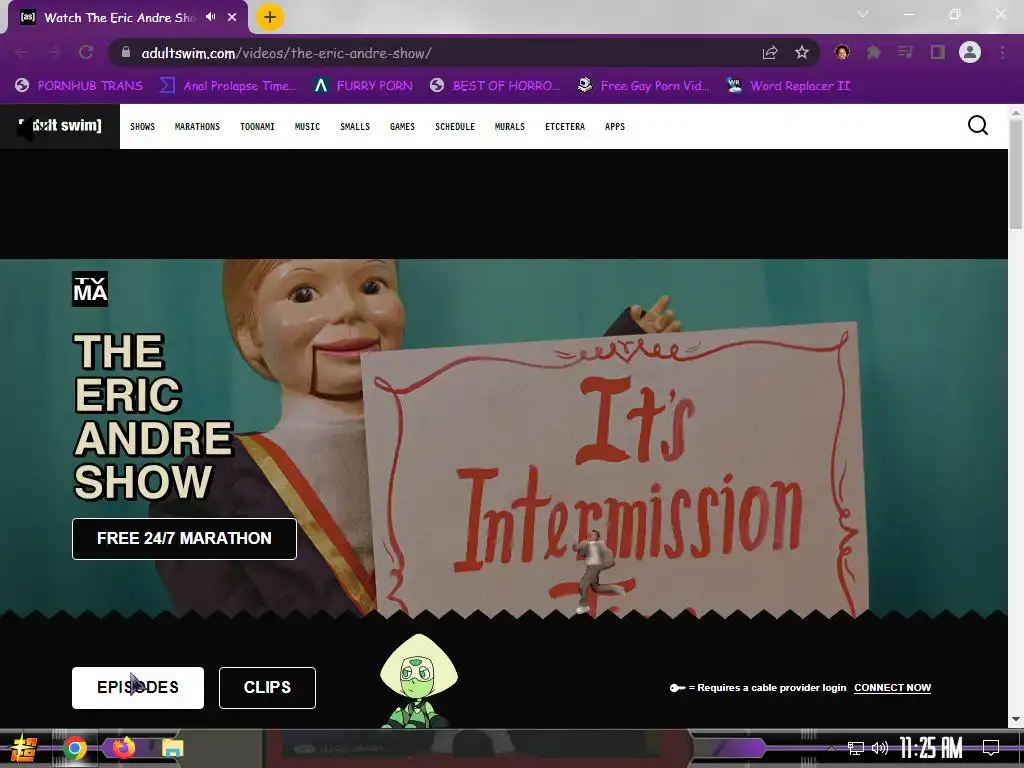This screenshot has width=1024, height=768.
Task: Click scrollbar up arrow
Action: point(1016,112)
